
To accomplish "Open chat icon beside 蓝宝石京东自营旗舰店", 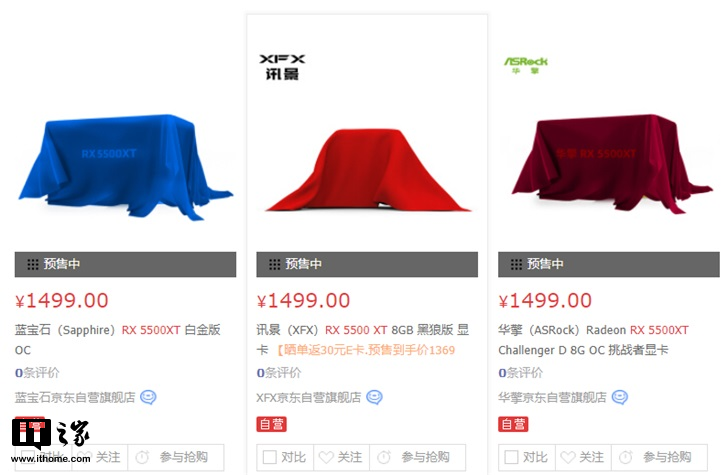I will tap(148, 397).
